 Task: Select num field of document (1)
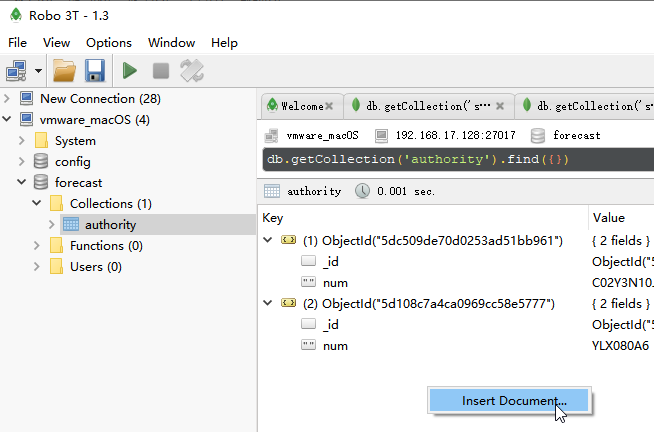click(x=335, y=283)
